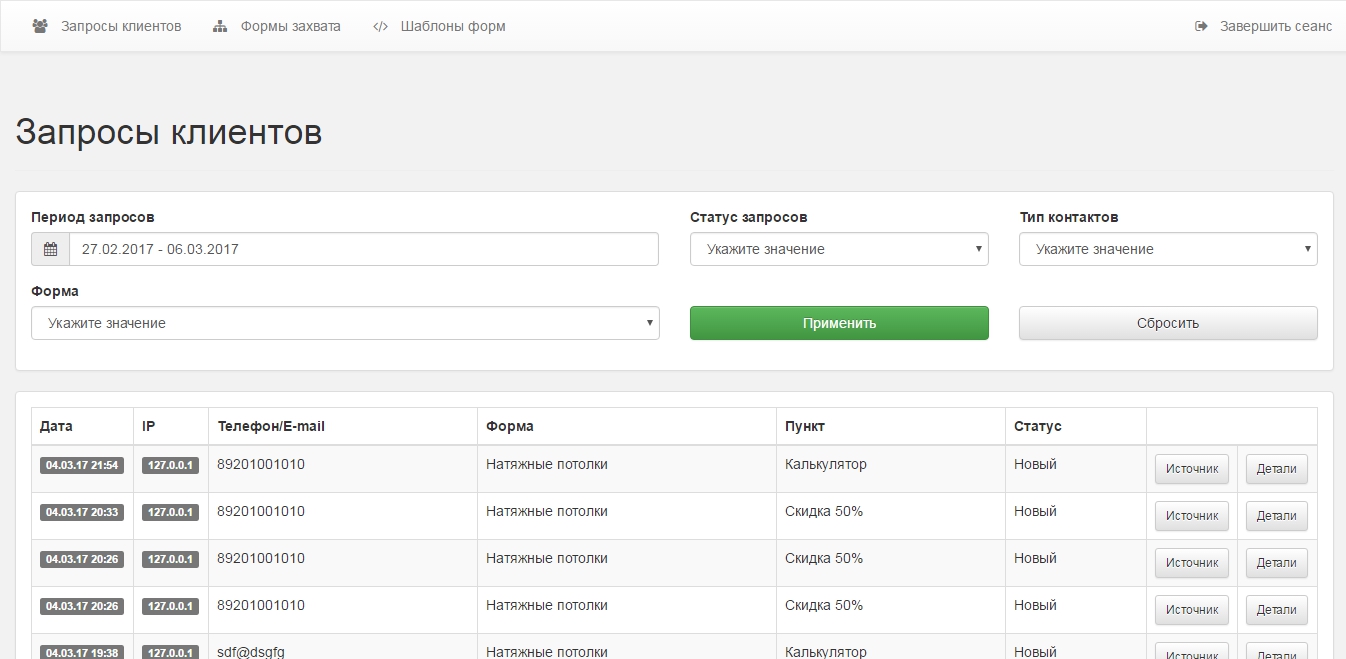The image size is (1346, 659).
Task: Click the users icon beside Запросы клиентов
Action: pyautogui.click(x=40, y=26)
